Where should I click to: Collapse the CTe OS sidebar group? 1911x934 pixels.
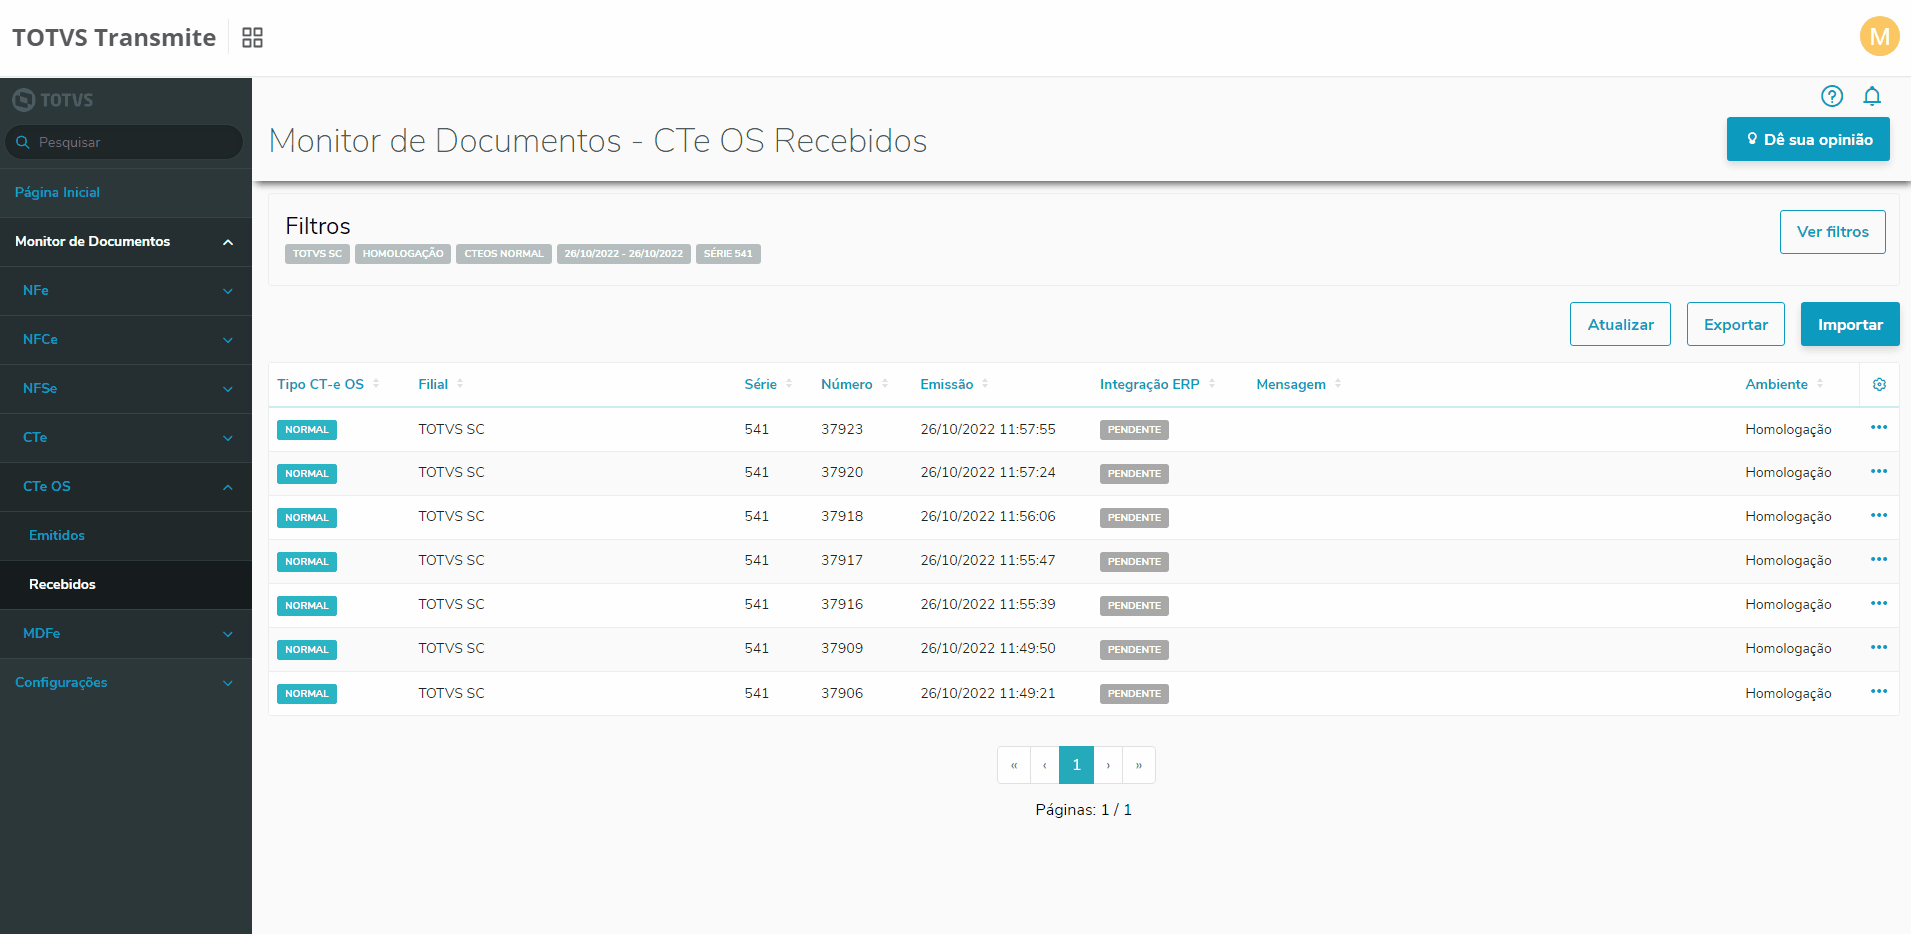pyautogui.click(x=126, y=487)
